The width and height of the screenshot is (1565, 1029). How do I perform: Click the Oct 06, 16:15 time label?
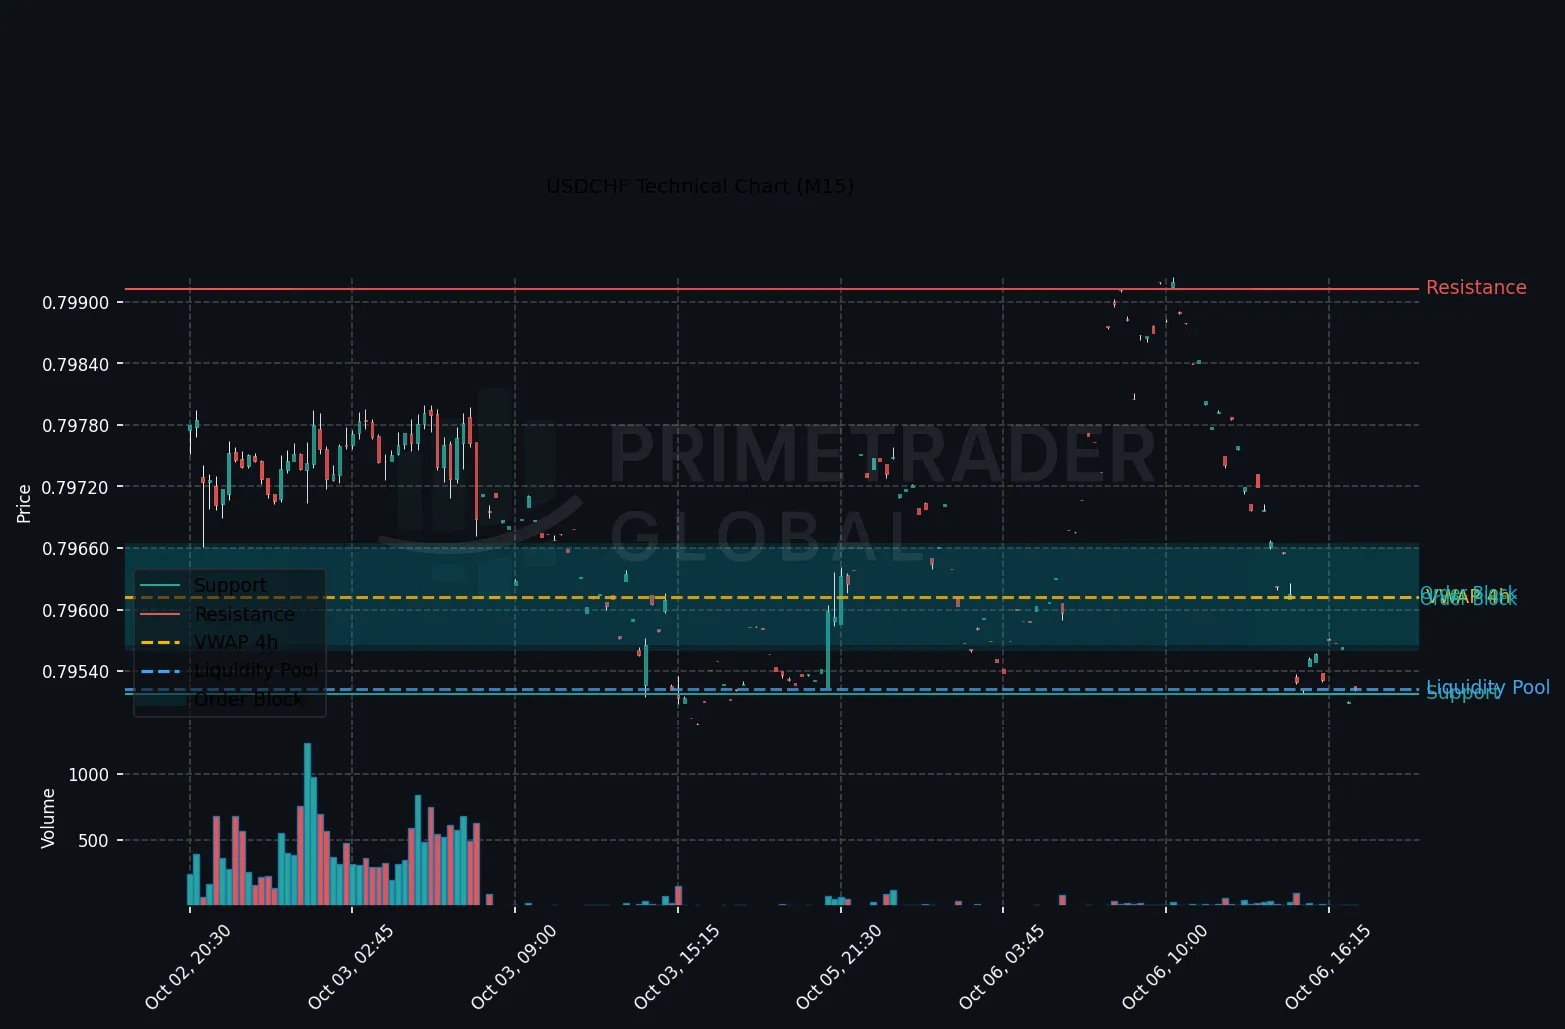click(x=1328, y=967)
